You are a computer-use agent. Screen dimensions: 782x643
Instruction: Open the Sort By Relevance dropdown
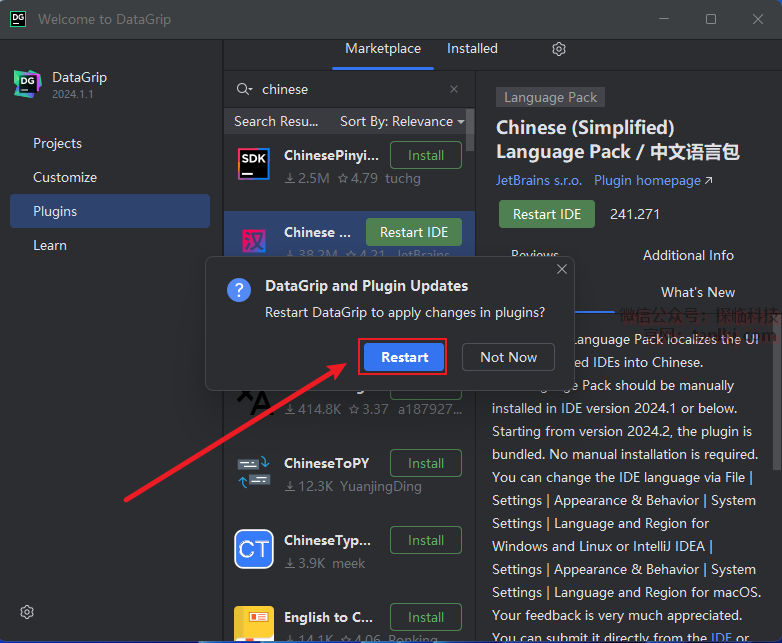[402, 121]
